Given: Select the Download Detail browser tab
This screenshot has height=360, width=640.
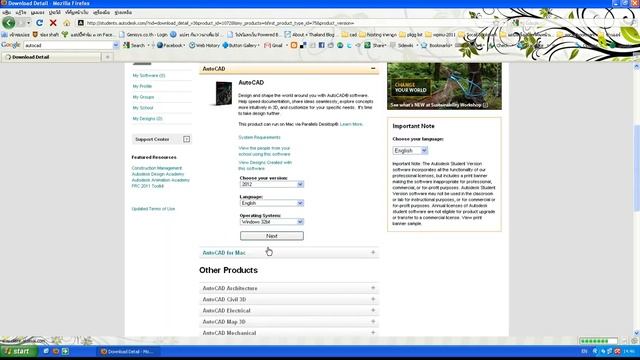Looking at the screenshot, I should [x=51, y=57].
